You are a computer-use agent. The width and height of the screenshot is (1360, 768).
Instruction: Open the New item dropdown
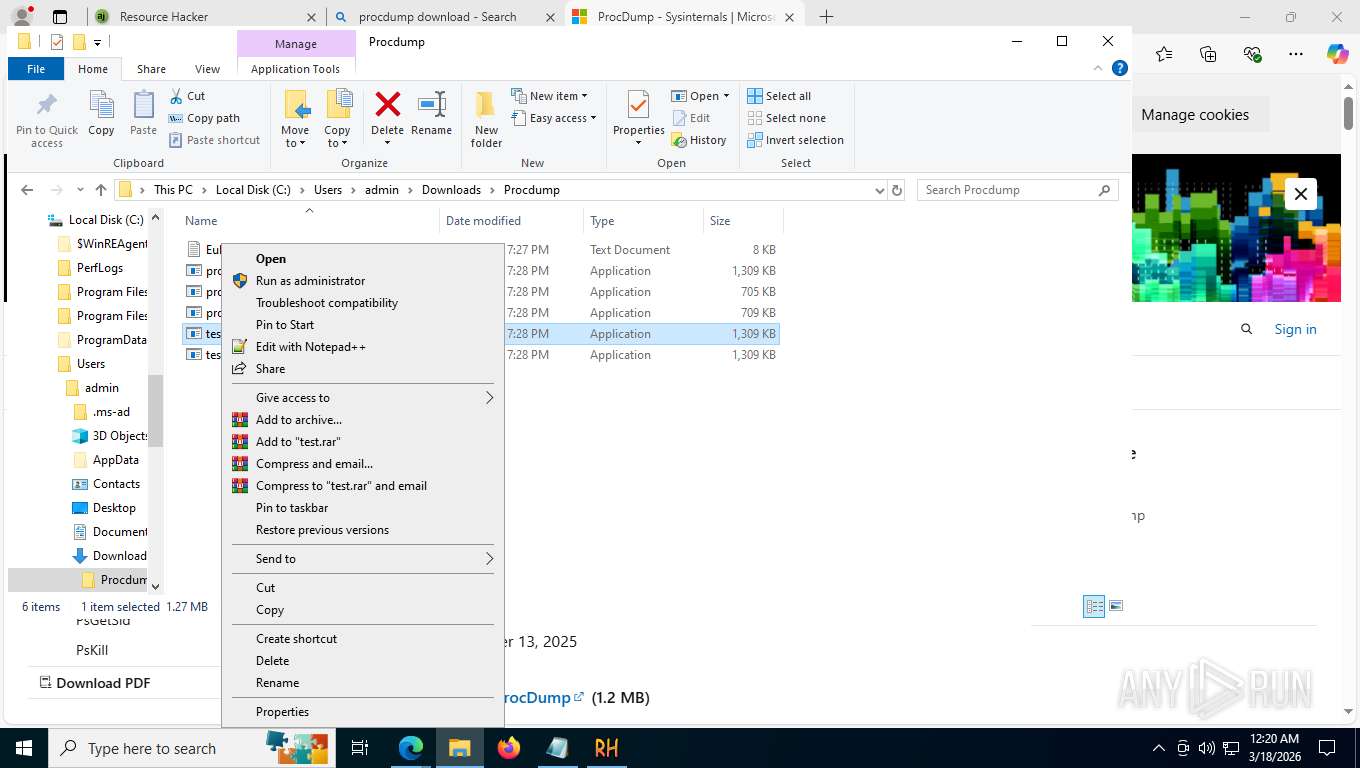coord(549,96)
